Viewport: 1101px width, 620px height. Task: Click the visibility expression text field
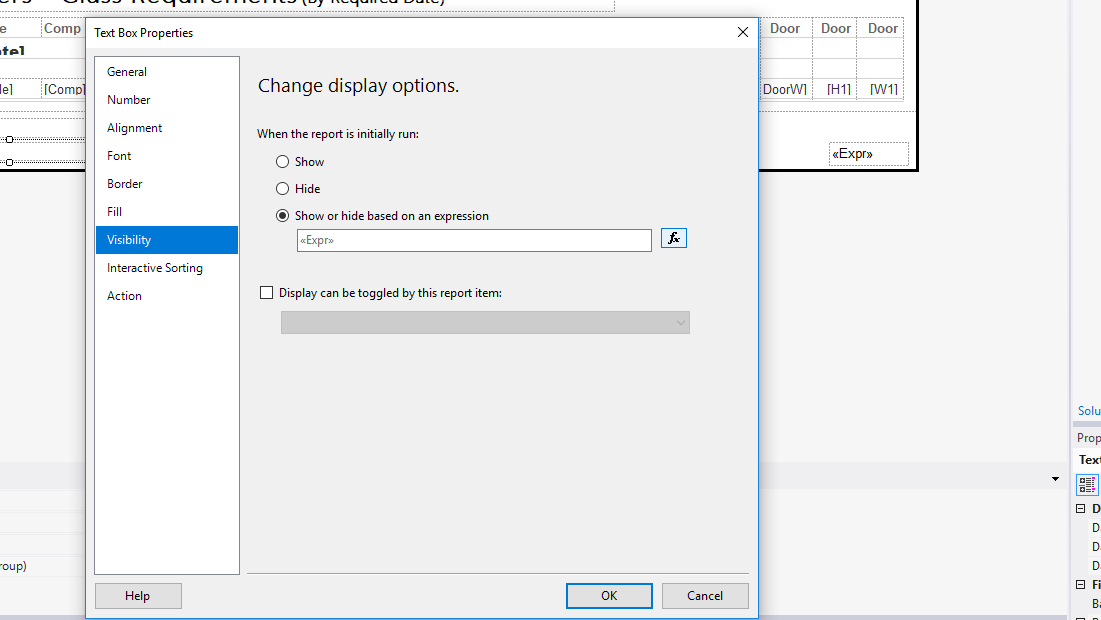click(x=474, y=240)
